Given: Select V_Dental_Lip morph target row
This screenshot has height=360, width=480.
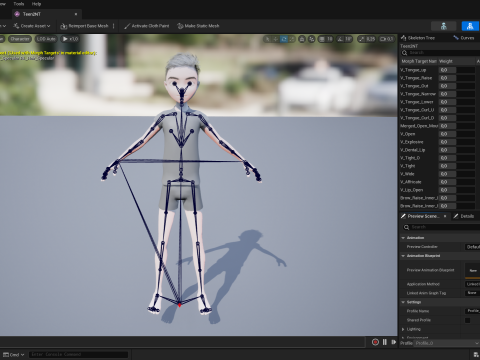Looking at the screenshot, I should tap(439, 150).
